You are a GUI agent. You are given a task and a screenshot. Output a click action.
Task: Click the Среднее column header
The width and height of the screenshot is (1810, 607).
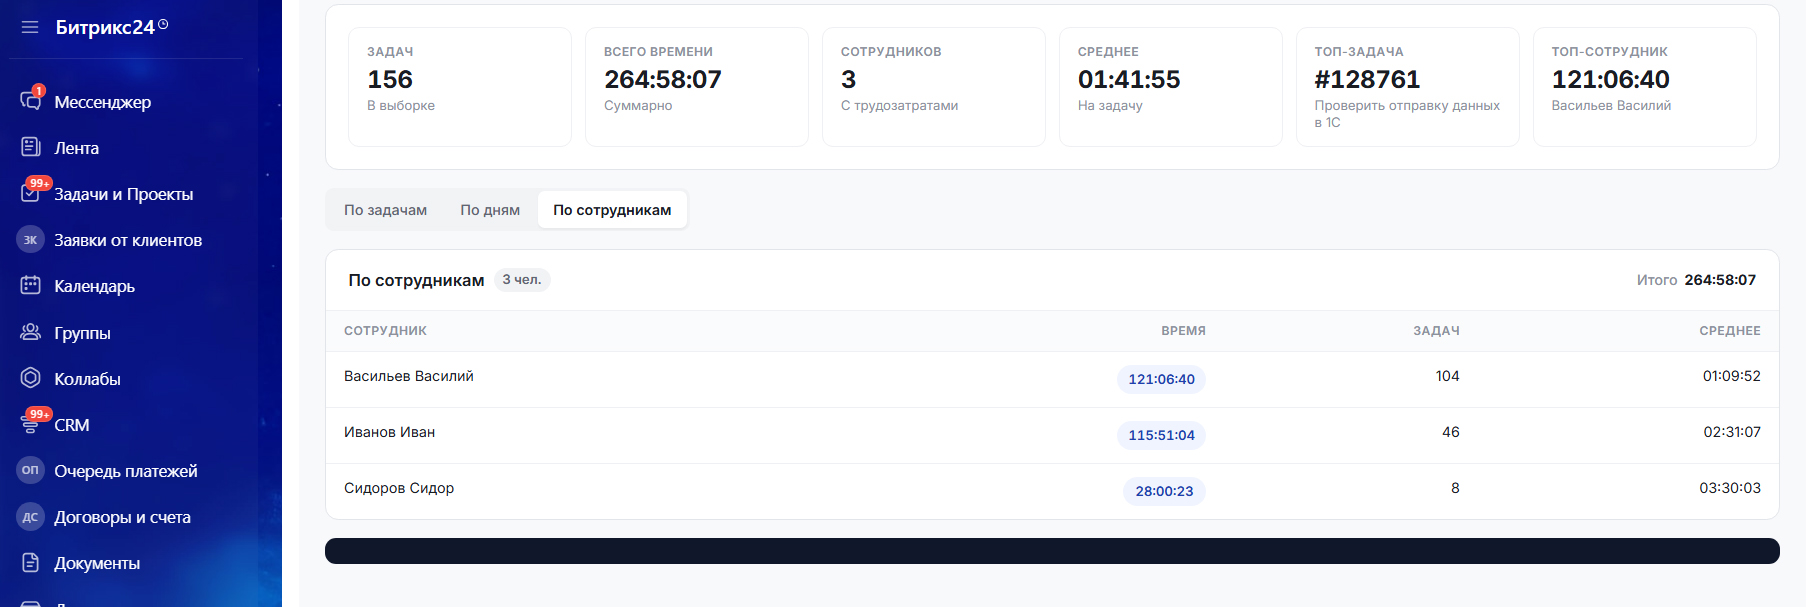(1730, 331)
